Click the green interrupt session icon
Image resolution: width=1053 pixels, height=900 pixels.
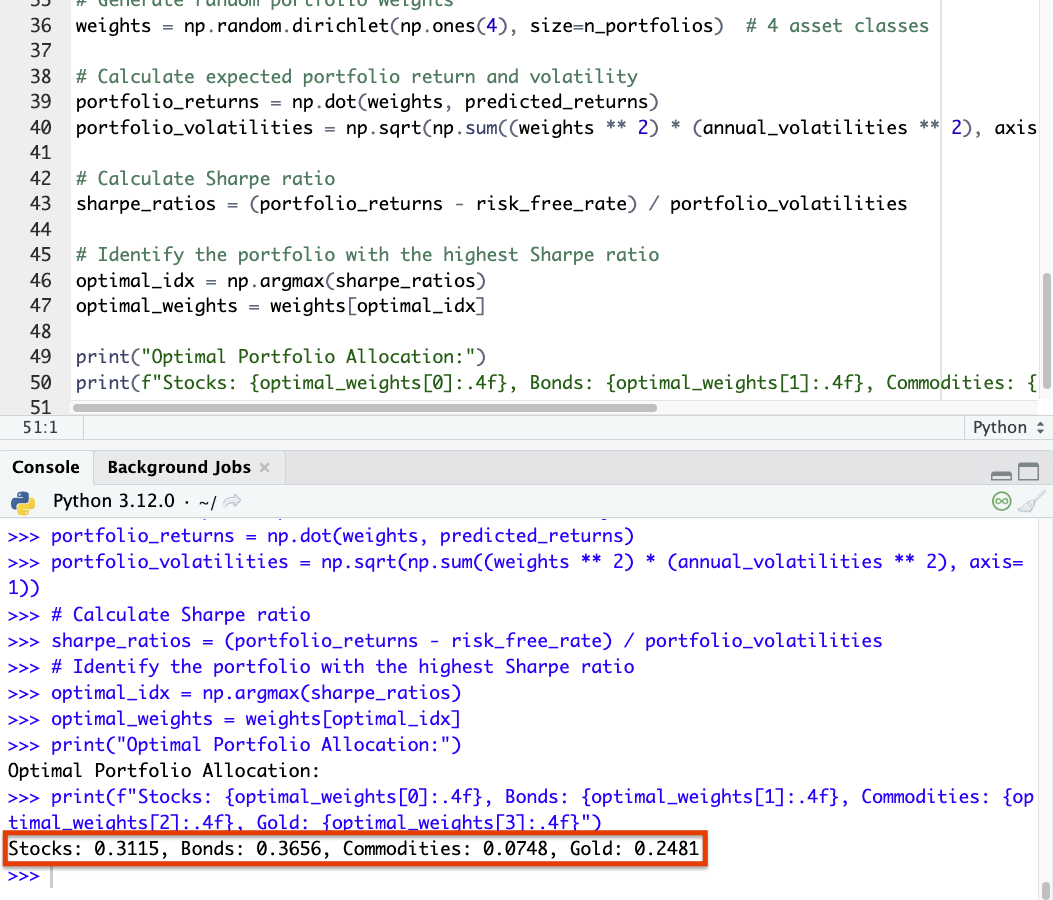click(x=1001, y=501)
